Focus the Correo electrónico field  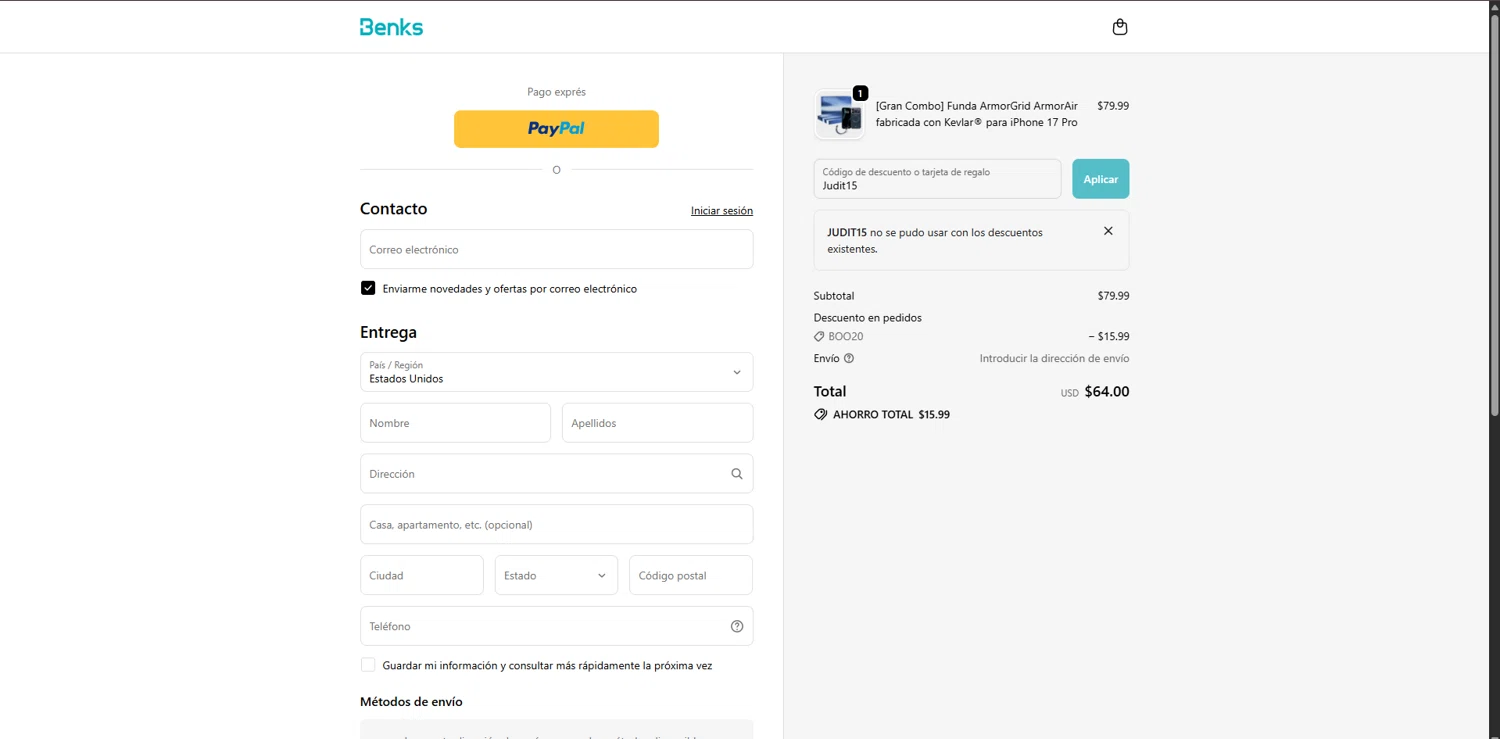pyautogui.click(x=556, y=249)
